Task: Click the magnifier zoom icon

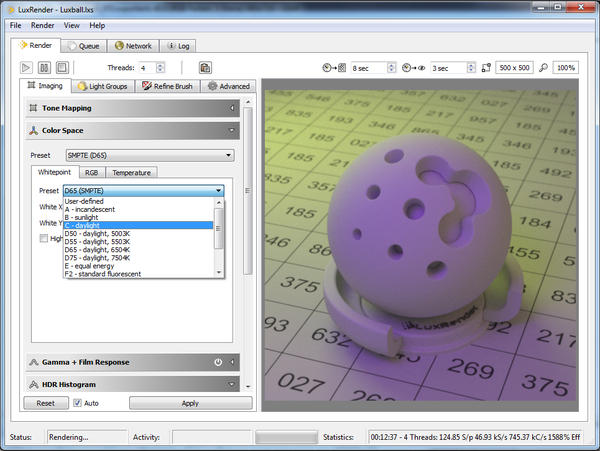Action: [543, 68]
